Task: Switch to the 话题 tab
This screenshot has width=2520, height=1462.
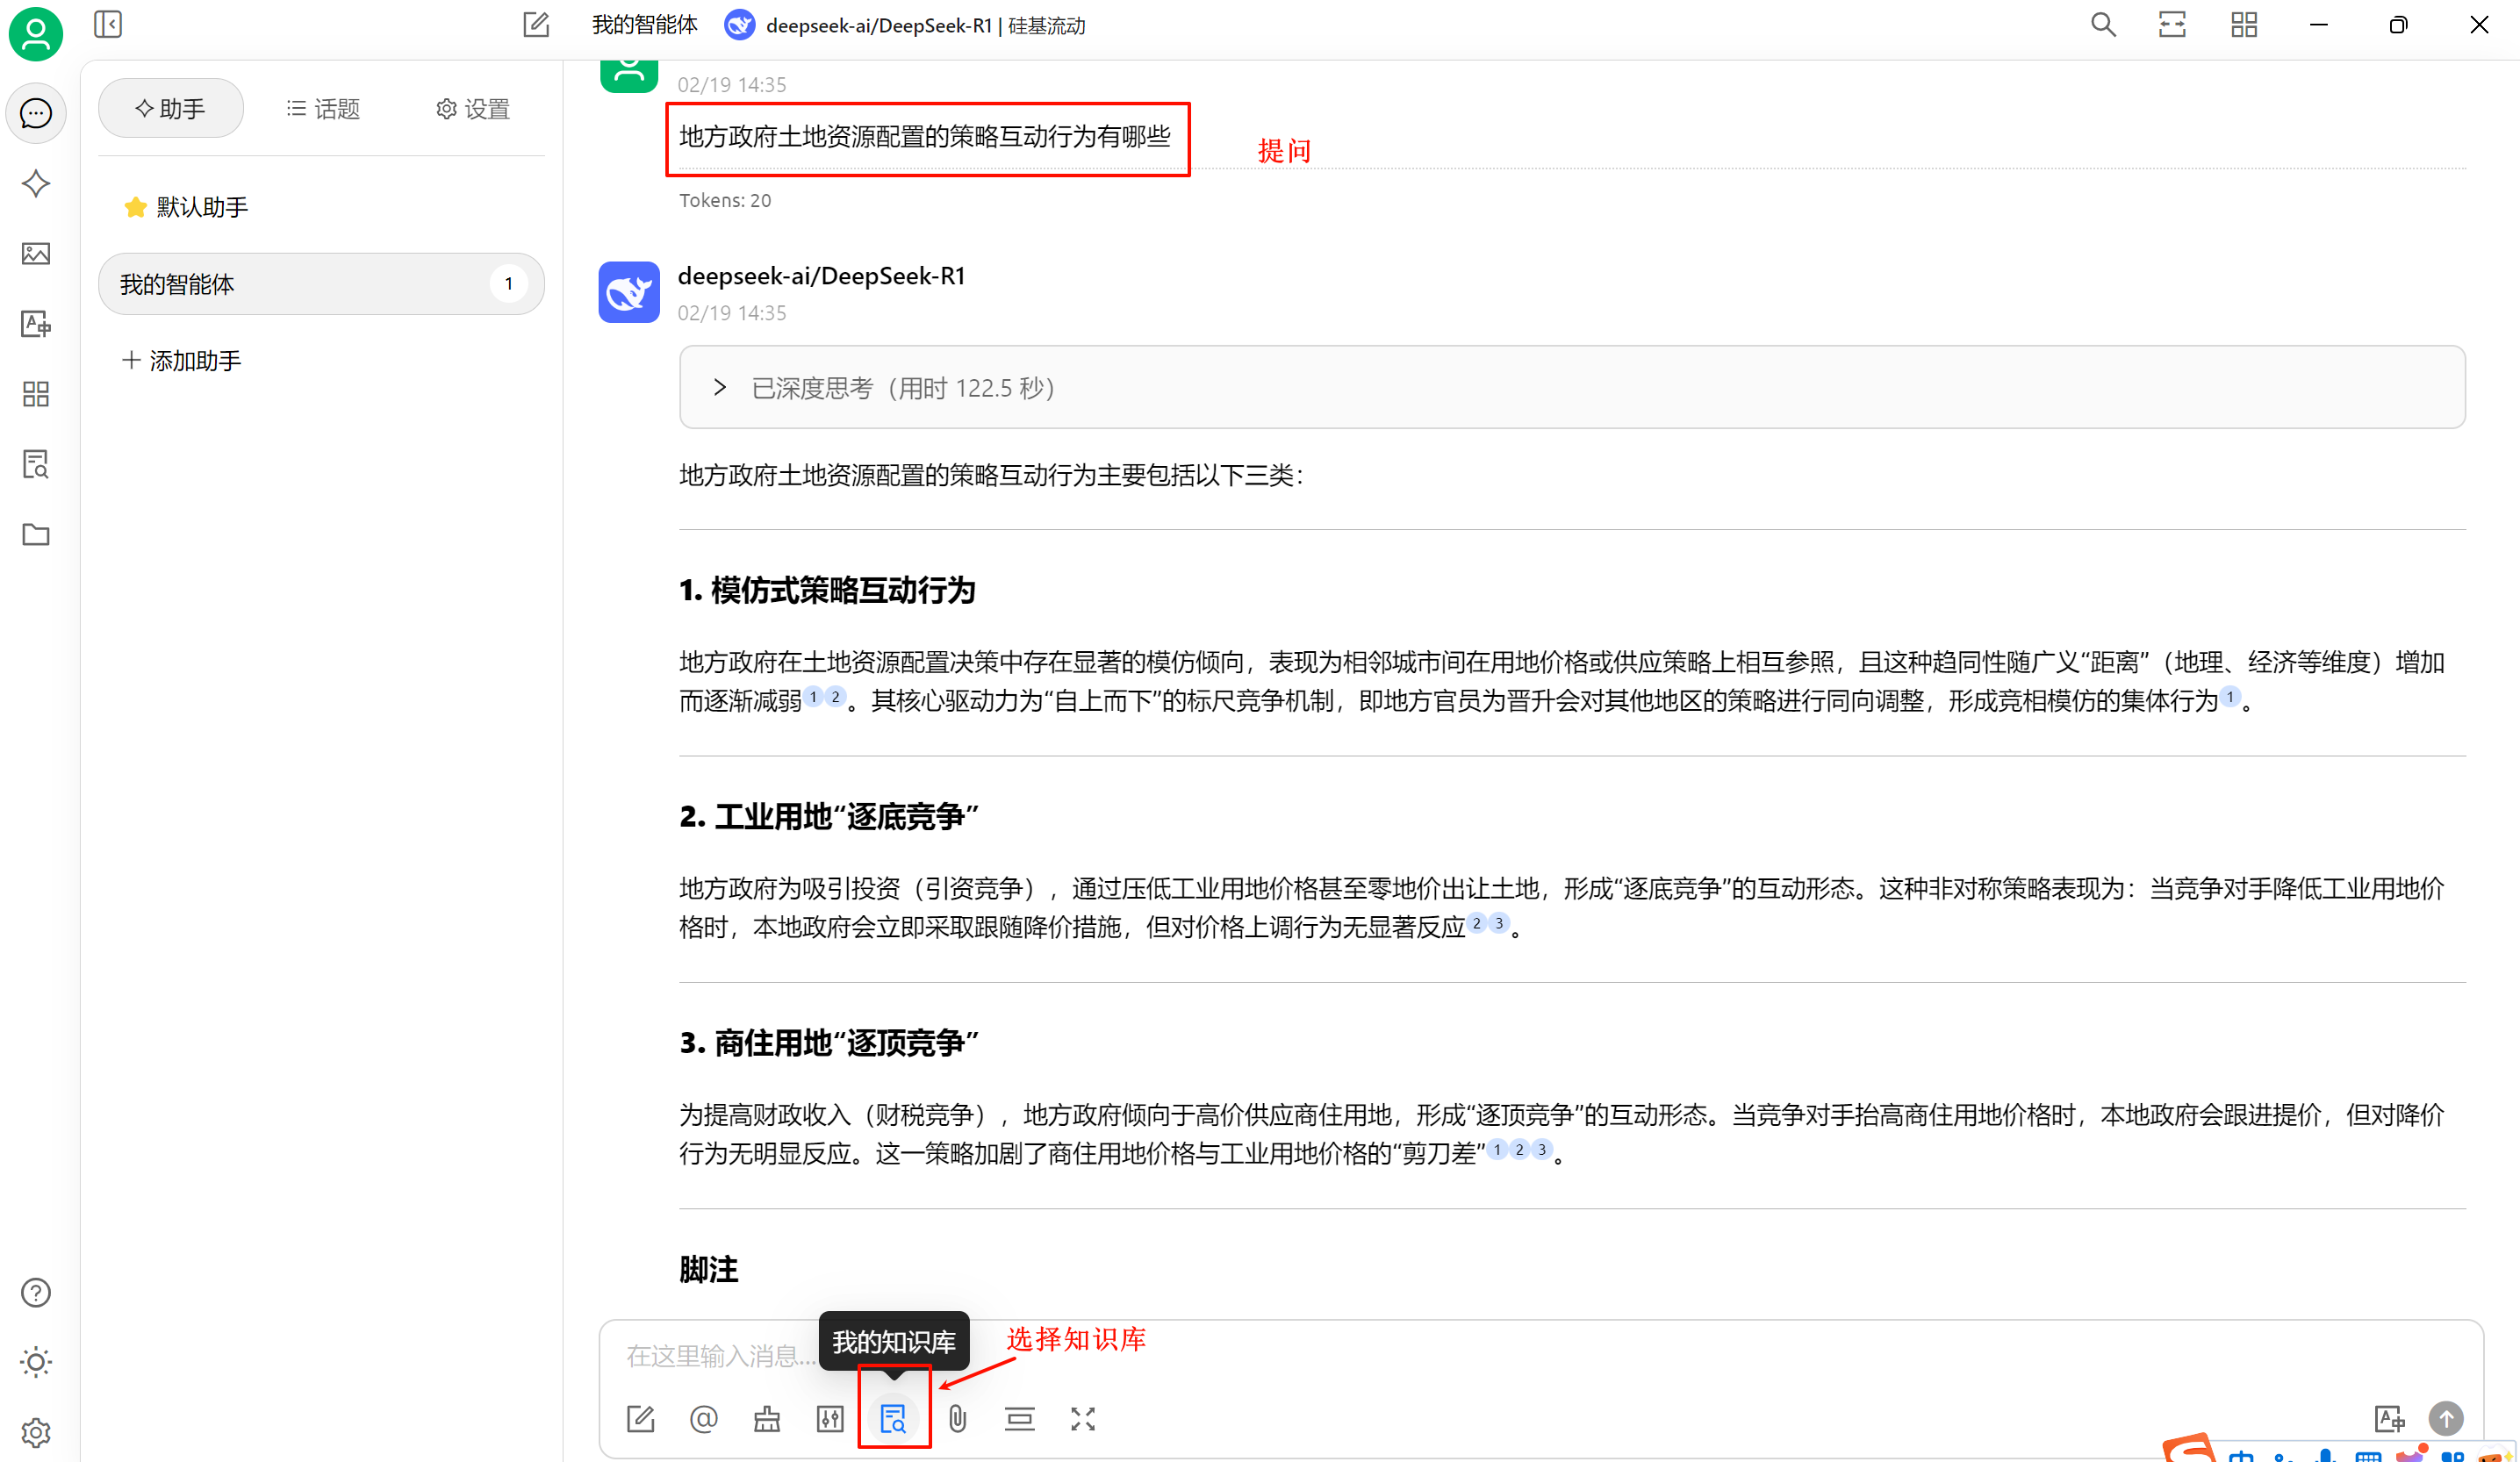Action: (x=323, y=108)
